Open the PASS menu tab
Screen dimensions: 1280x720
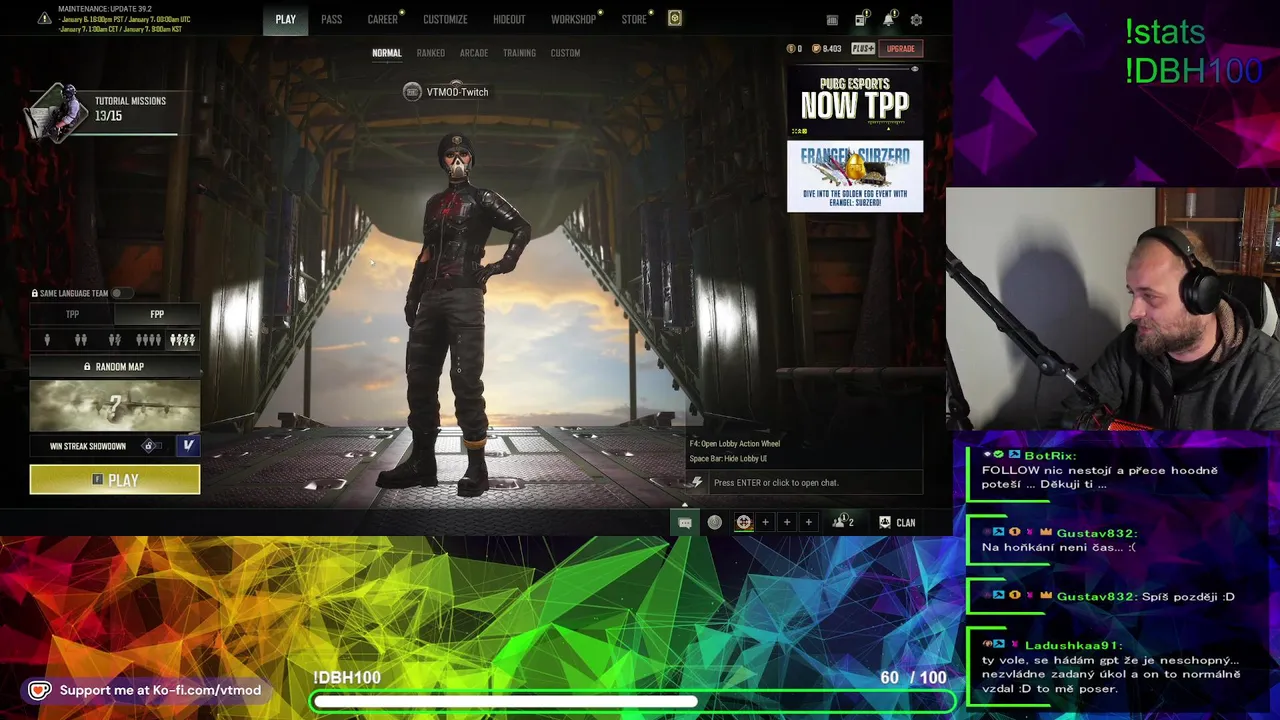[331, 19]
